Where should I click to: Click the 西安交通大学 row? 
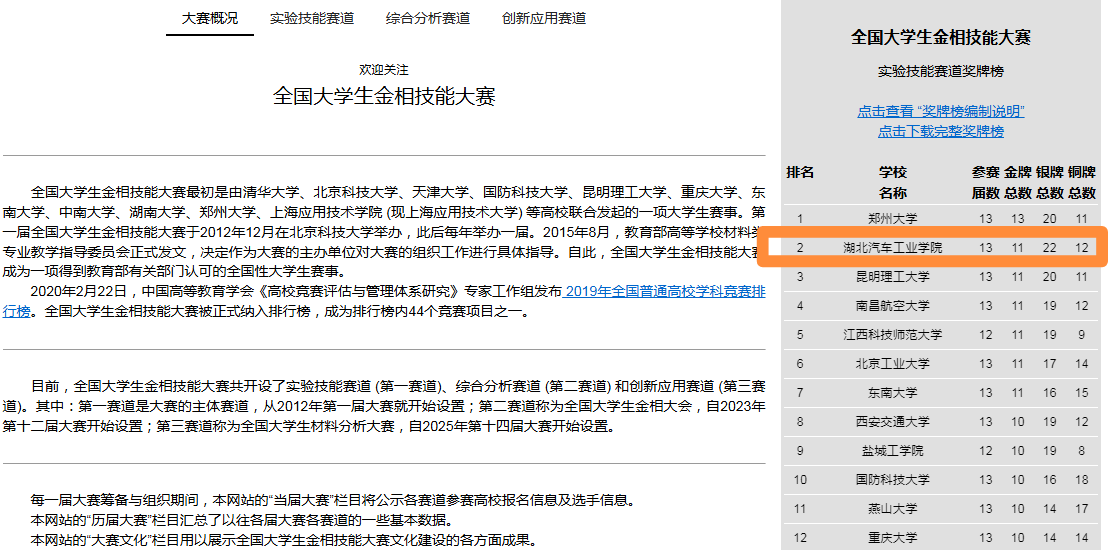892,422
